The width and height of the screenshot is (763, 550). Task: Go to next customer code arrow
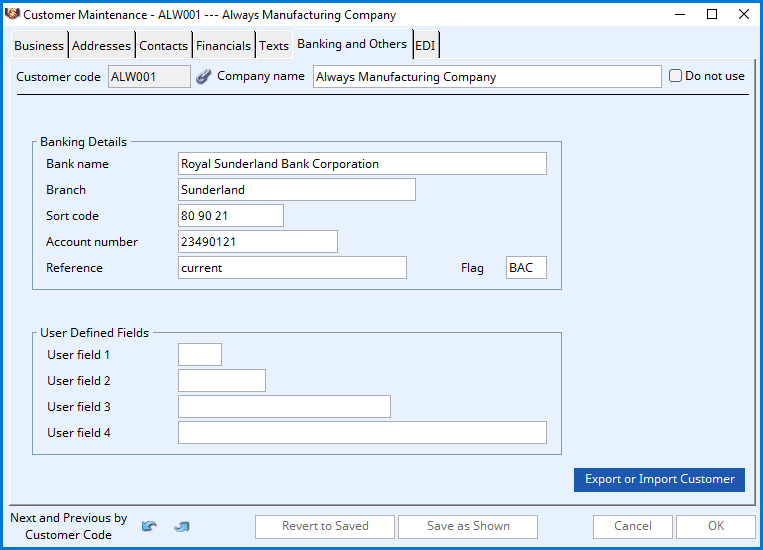click(182, 526)
